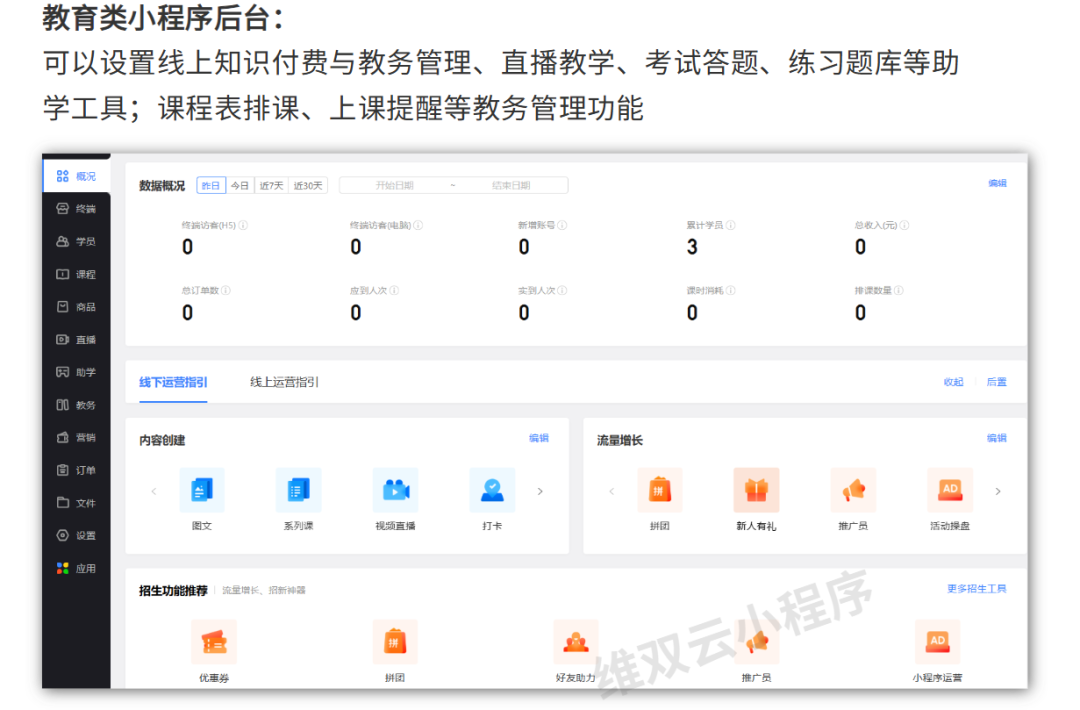Select the 近7天 date range option
Viewport: 1080px width, 710px height.
click(271, 185)
